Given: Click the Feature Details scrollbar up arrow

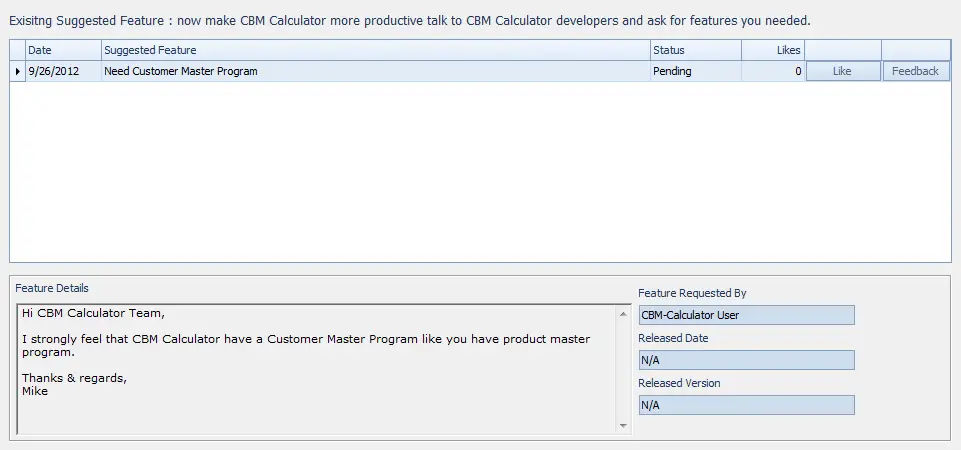Looking at the screenshot, I should [x=623, y=314].
